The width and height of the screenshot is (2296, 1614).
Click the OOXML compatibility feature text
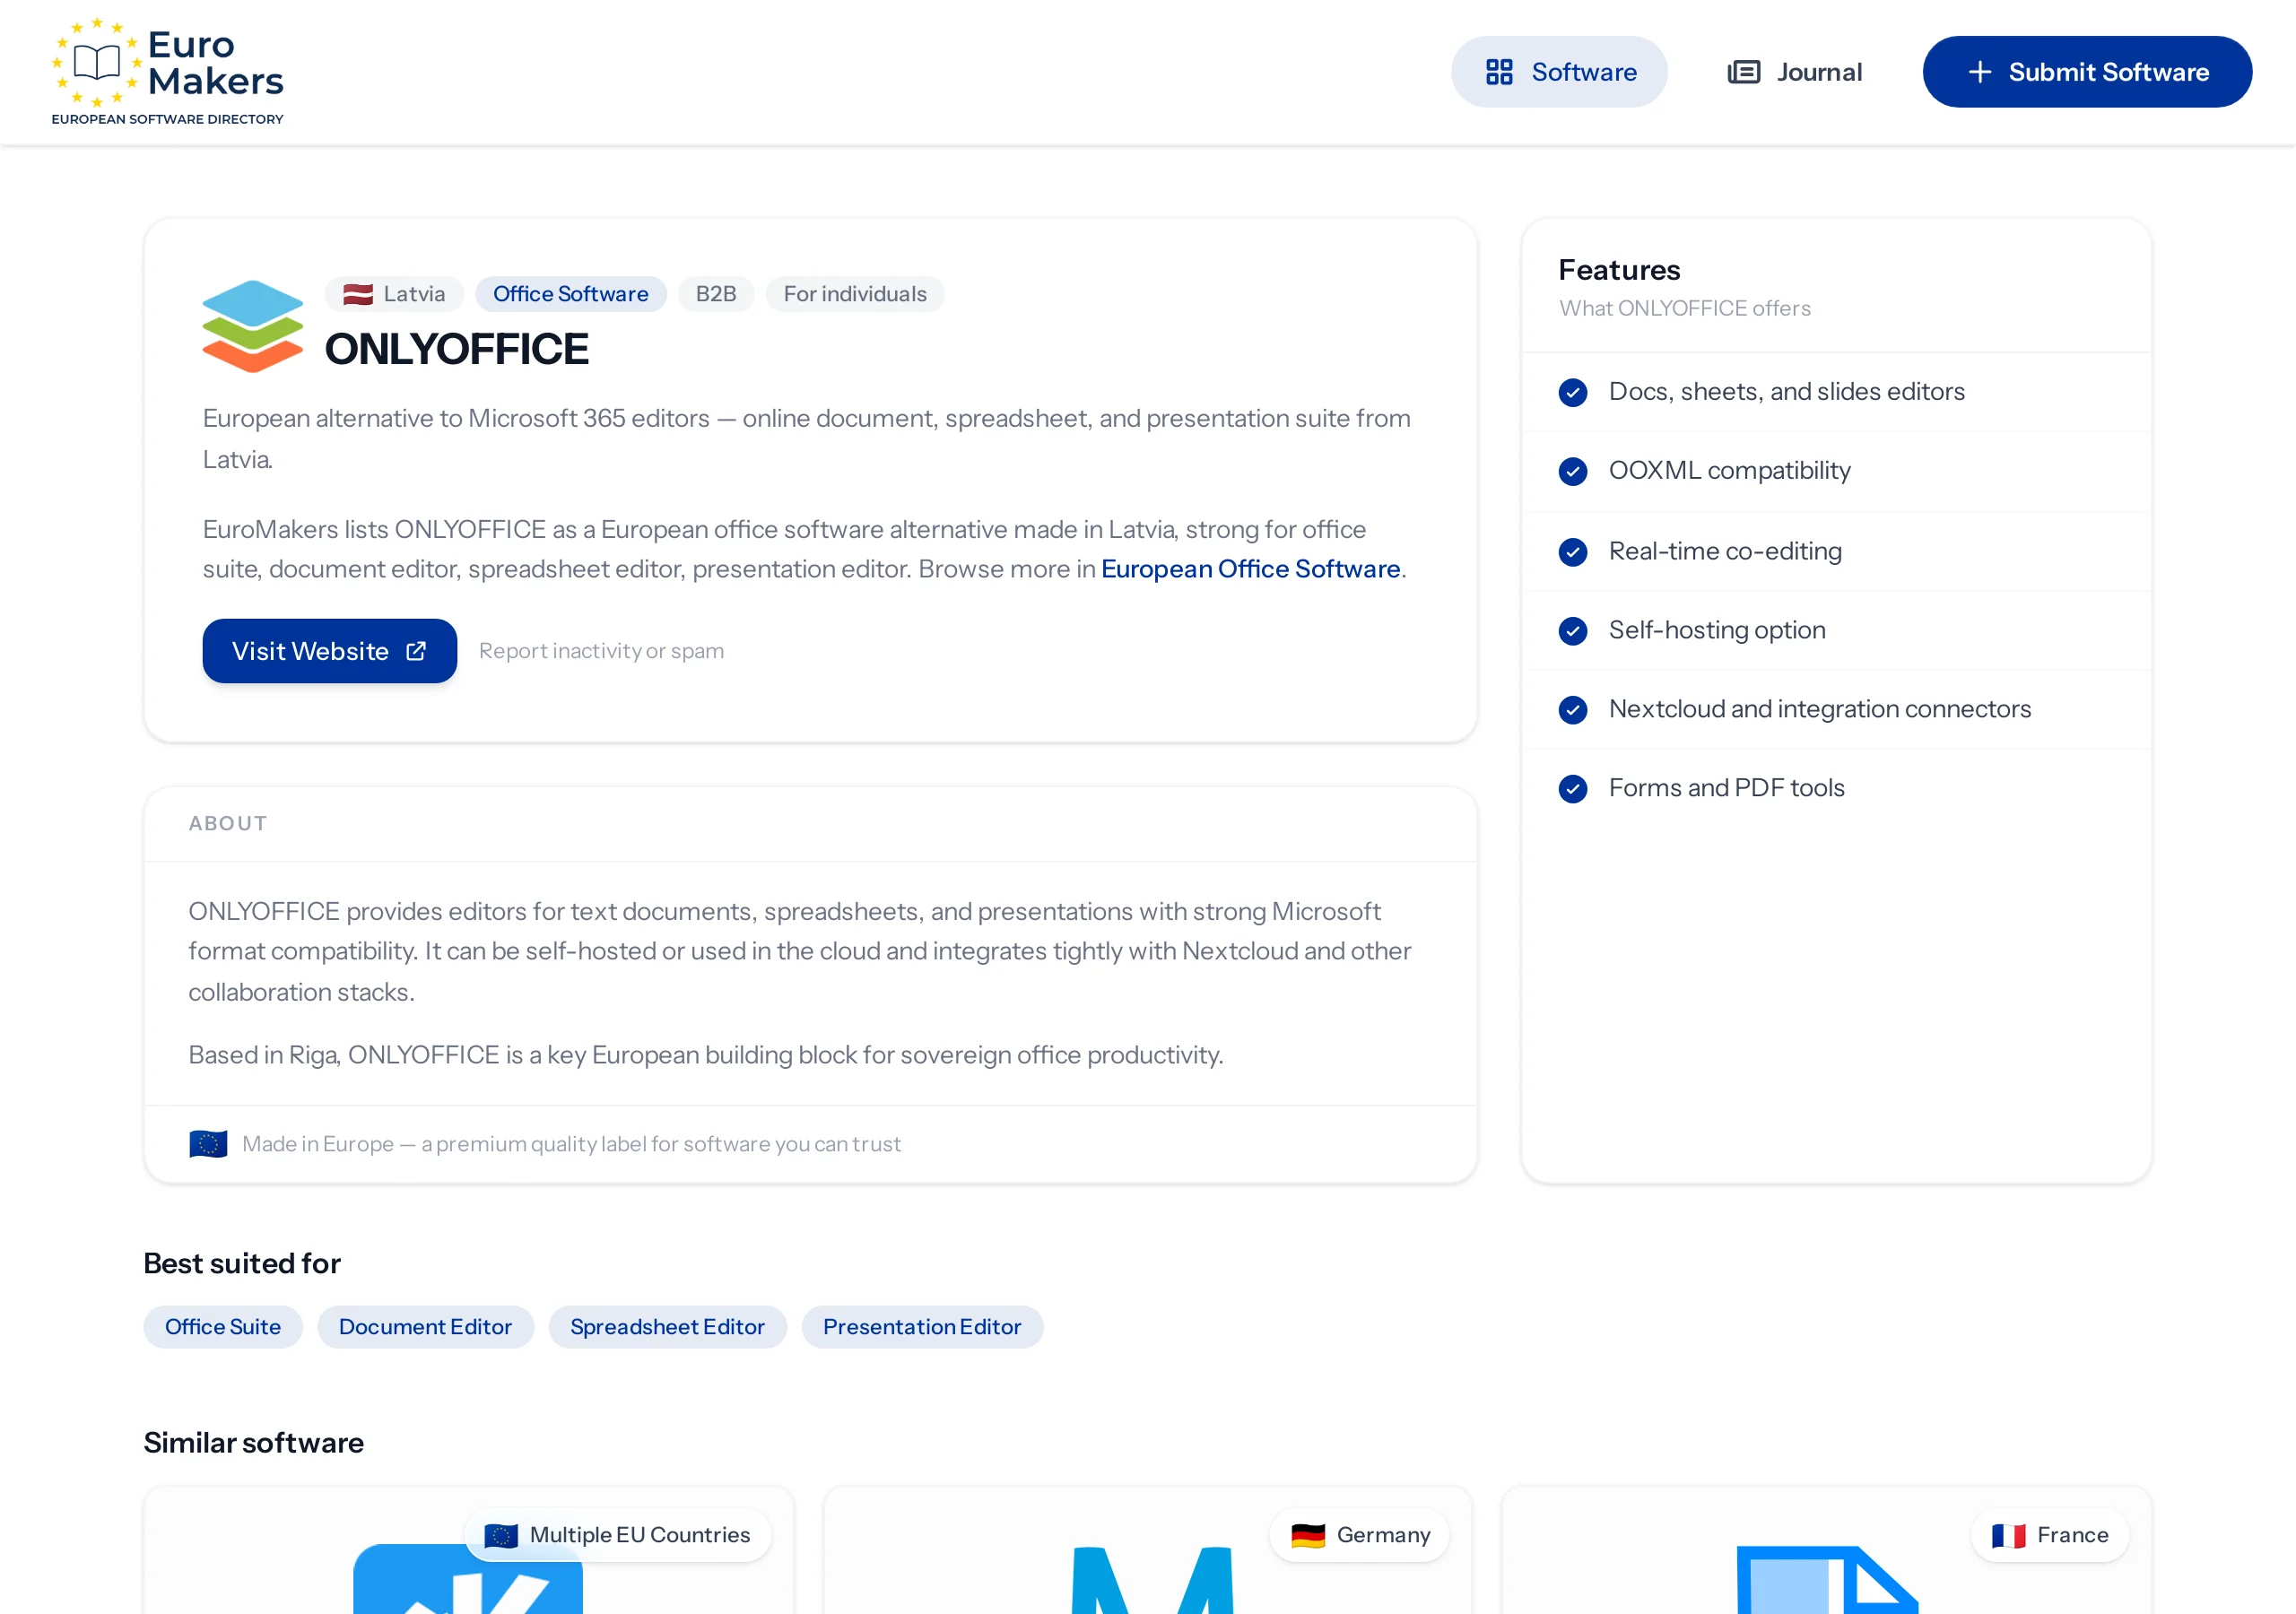point(1729,470)
